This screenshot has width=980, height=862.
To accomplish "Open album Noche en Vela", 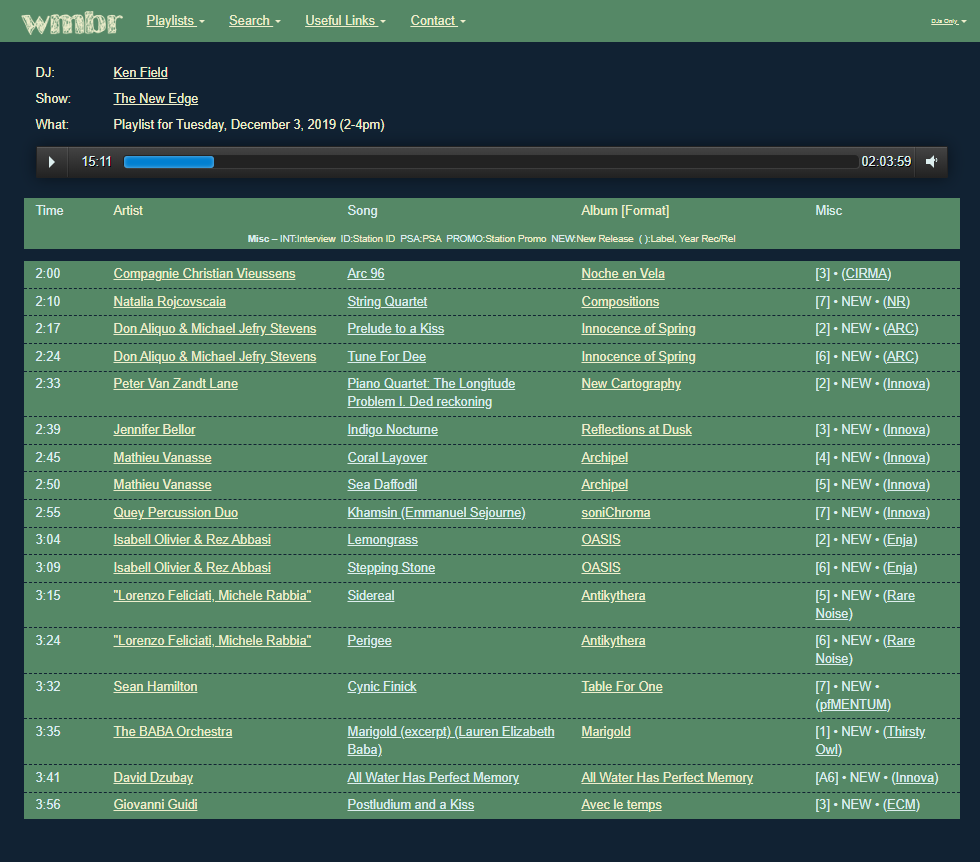I will pos(622,274).
